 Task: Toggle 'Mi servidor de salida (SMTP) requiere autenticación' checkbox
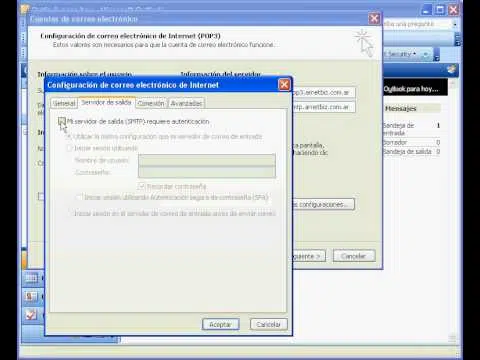[x=62, y=121]
